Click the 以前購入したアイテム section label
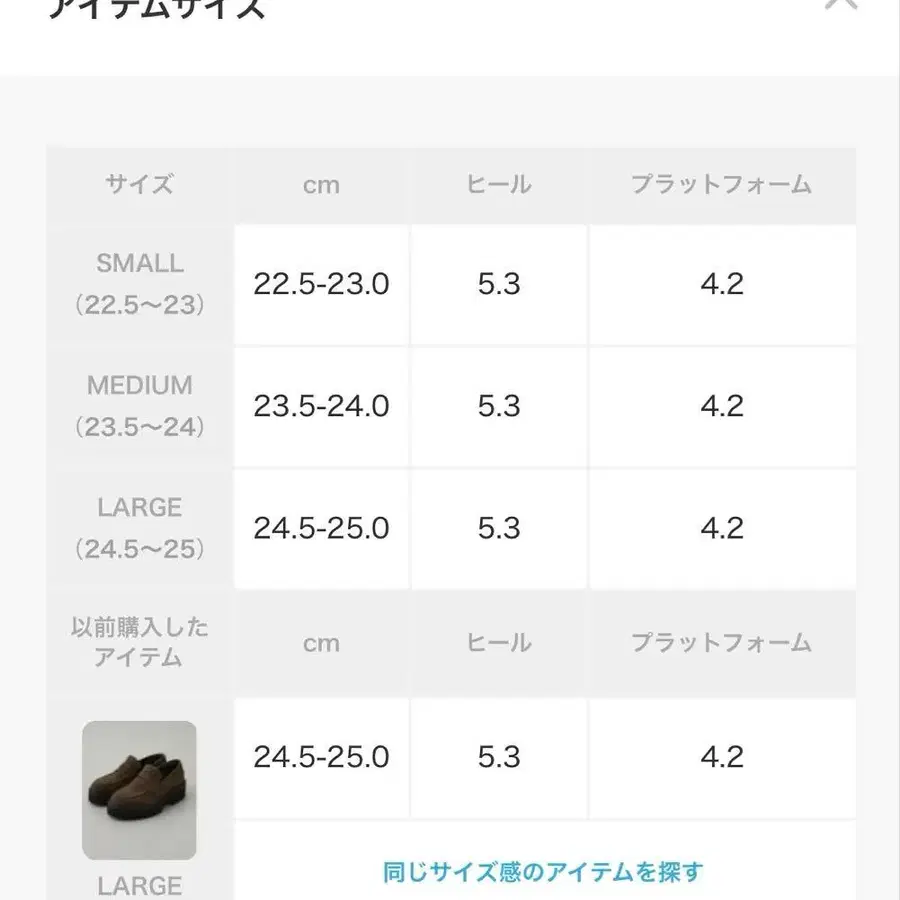 140,641
